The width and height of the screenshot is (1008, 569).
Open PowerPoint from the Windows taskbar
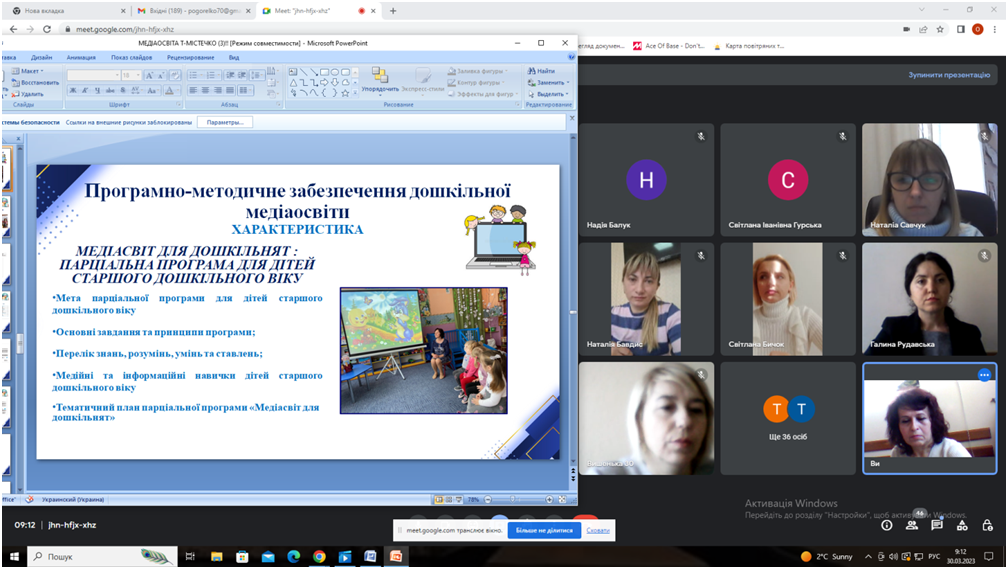pos(396,557)
